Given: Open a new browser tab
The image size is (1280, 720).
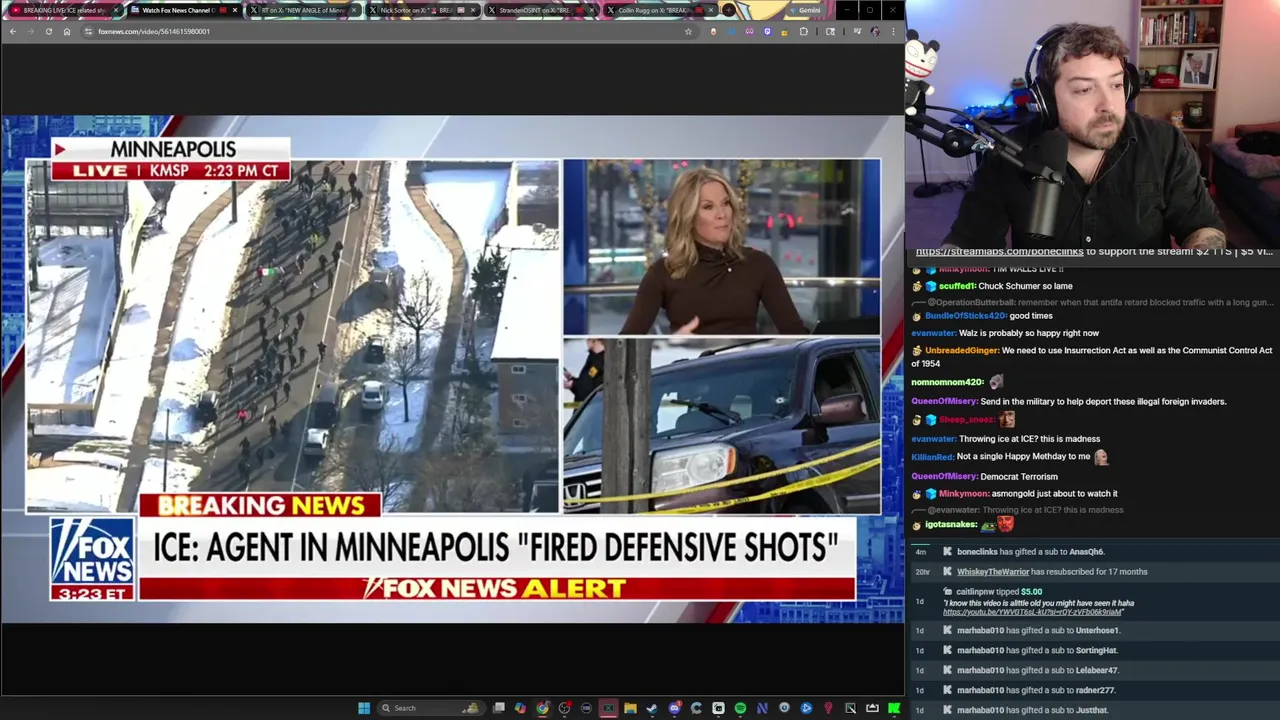Looking at the screenshot, I should pyautogui.click(x=729, y=10).
